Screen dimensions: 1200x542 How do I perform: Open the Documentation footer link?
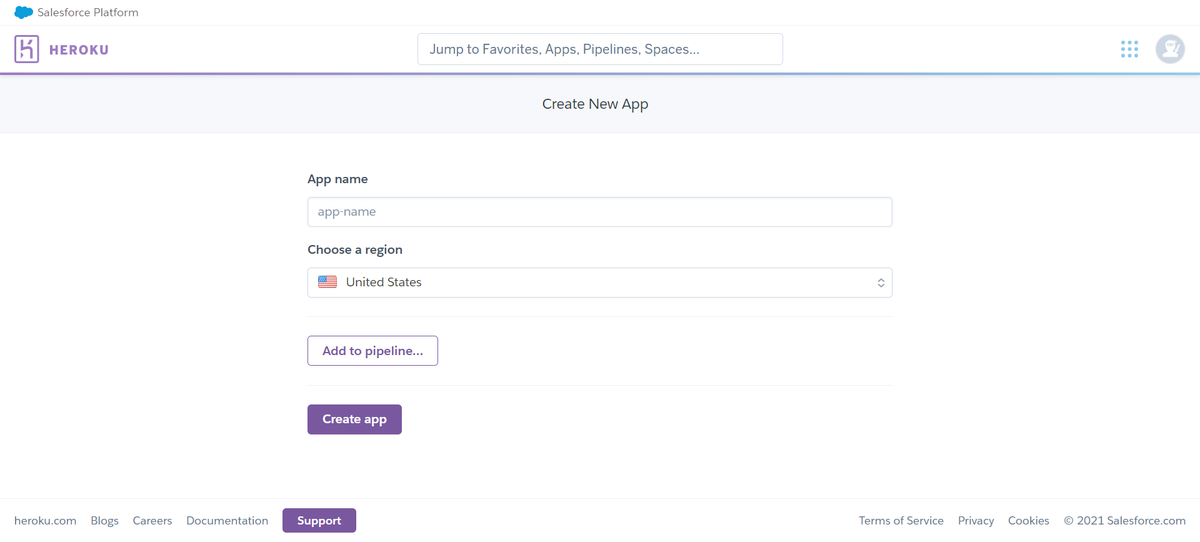227,521
